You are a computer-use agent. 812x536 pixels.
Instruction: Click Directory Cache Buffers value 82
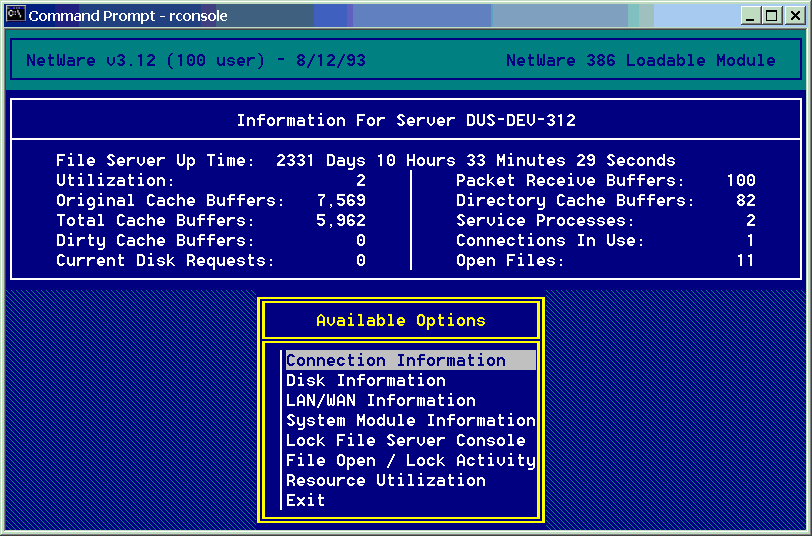point(746,200)
